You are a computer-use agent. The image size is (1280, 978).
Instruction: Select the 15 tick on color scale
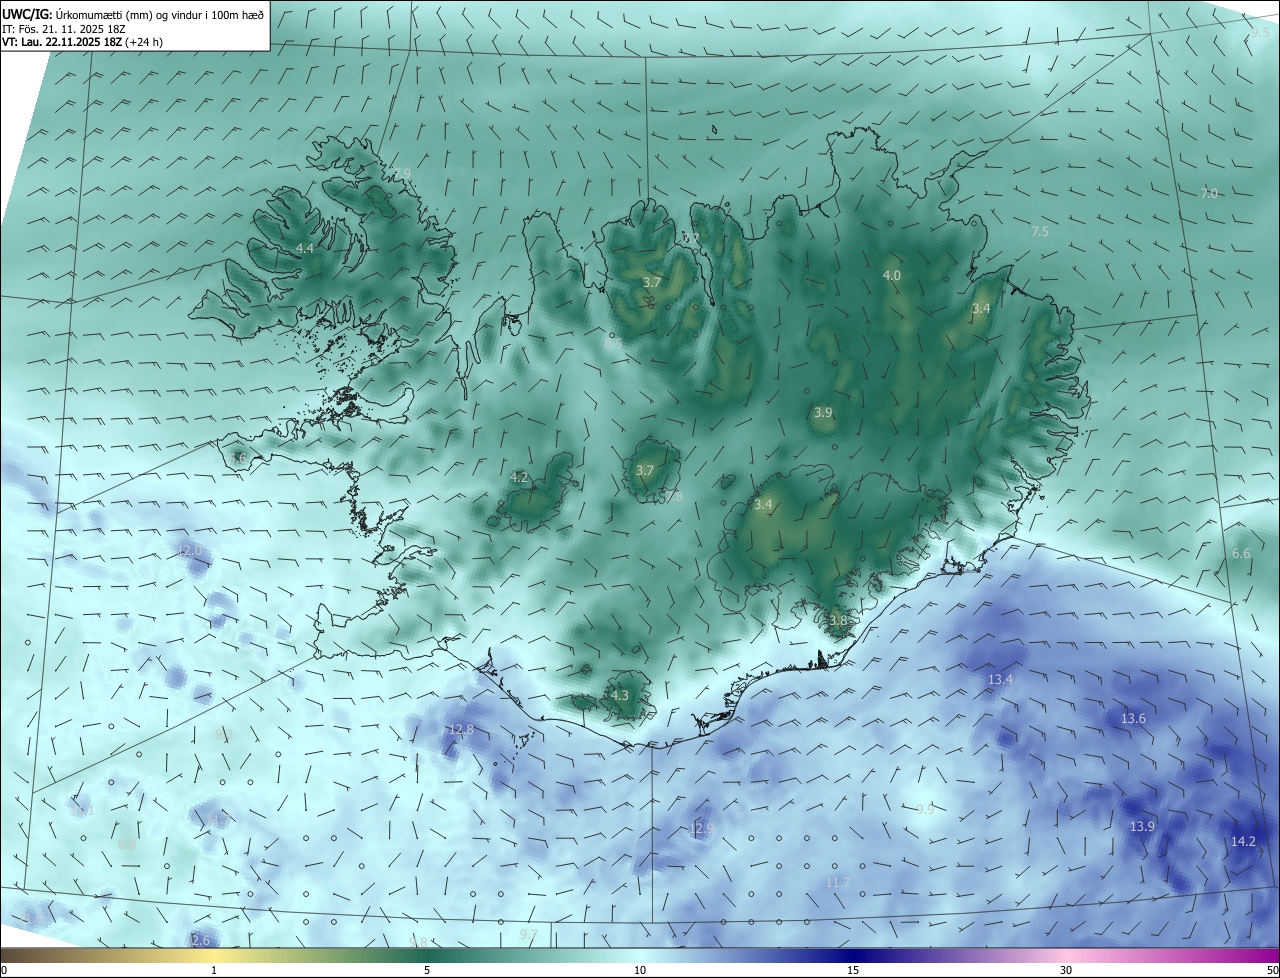pos(853,970)
